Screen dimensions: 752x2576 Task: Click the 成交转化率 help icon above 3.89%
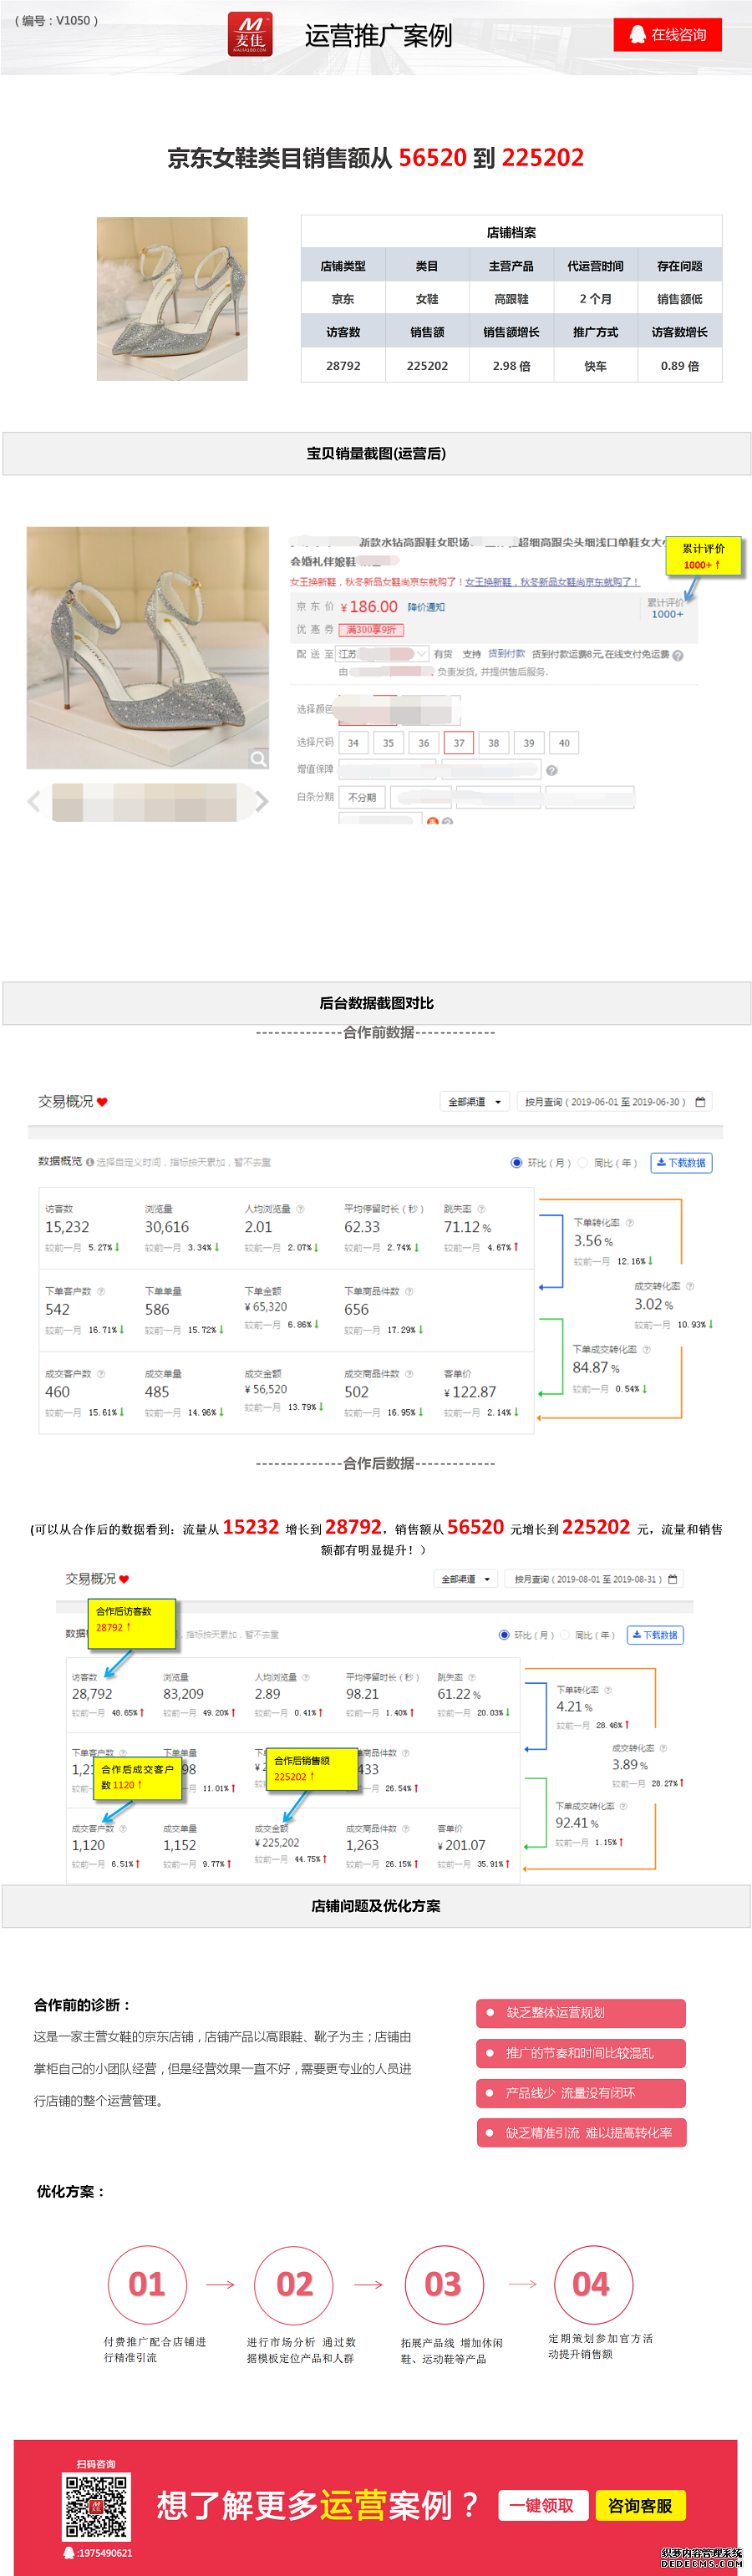663,1748
